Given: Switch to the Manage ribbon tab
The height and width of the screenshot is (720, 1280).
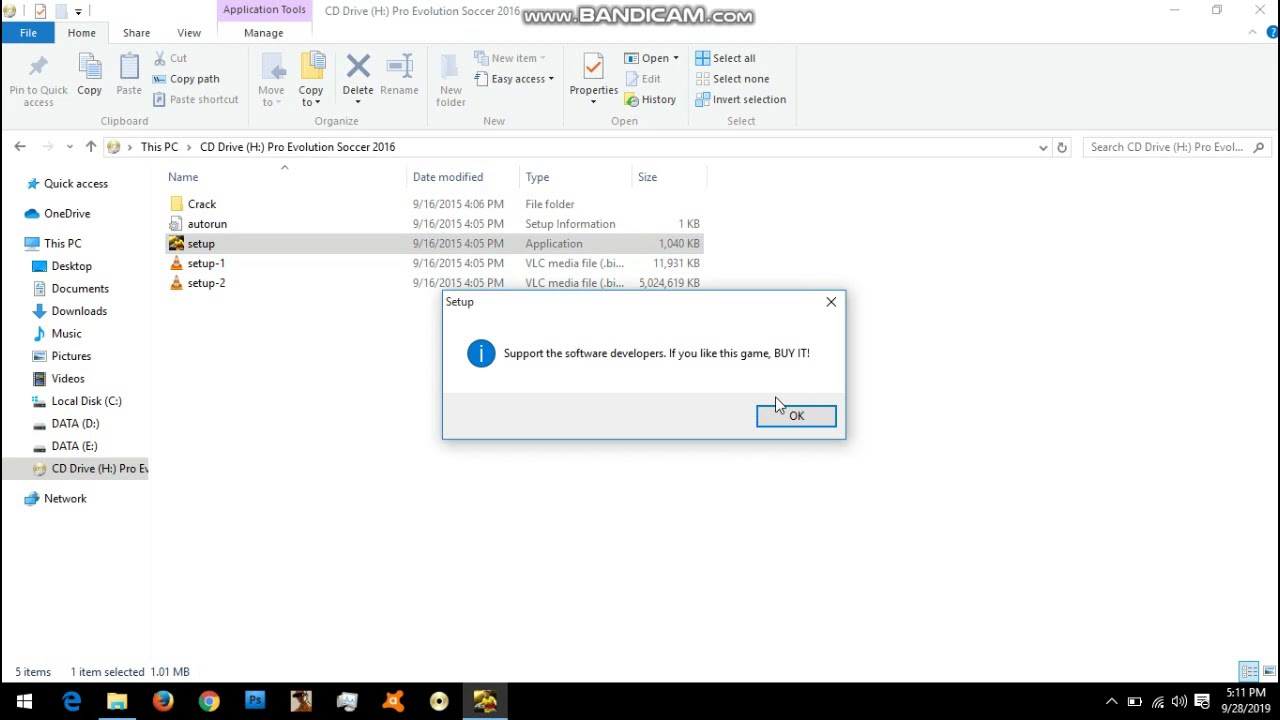Looking at the screenshot, I should pos(264,33).
